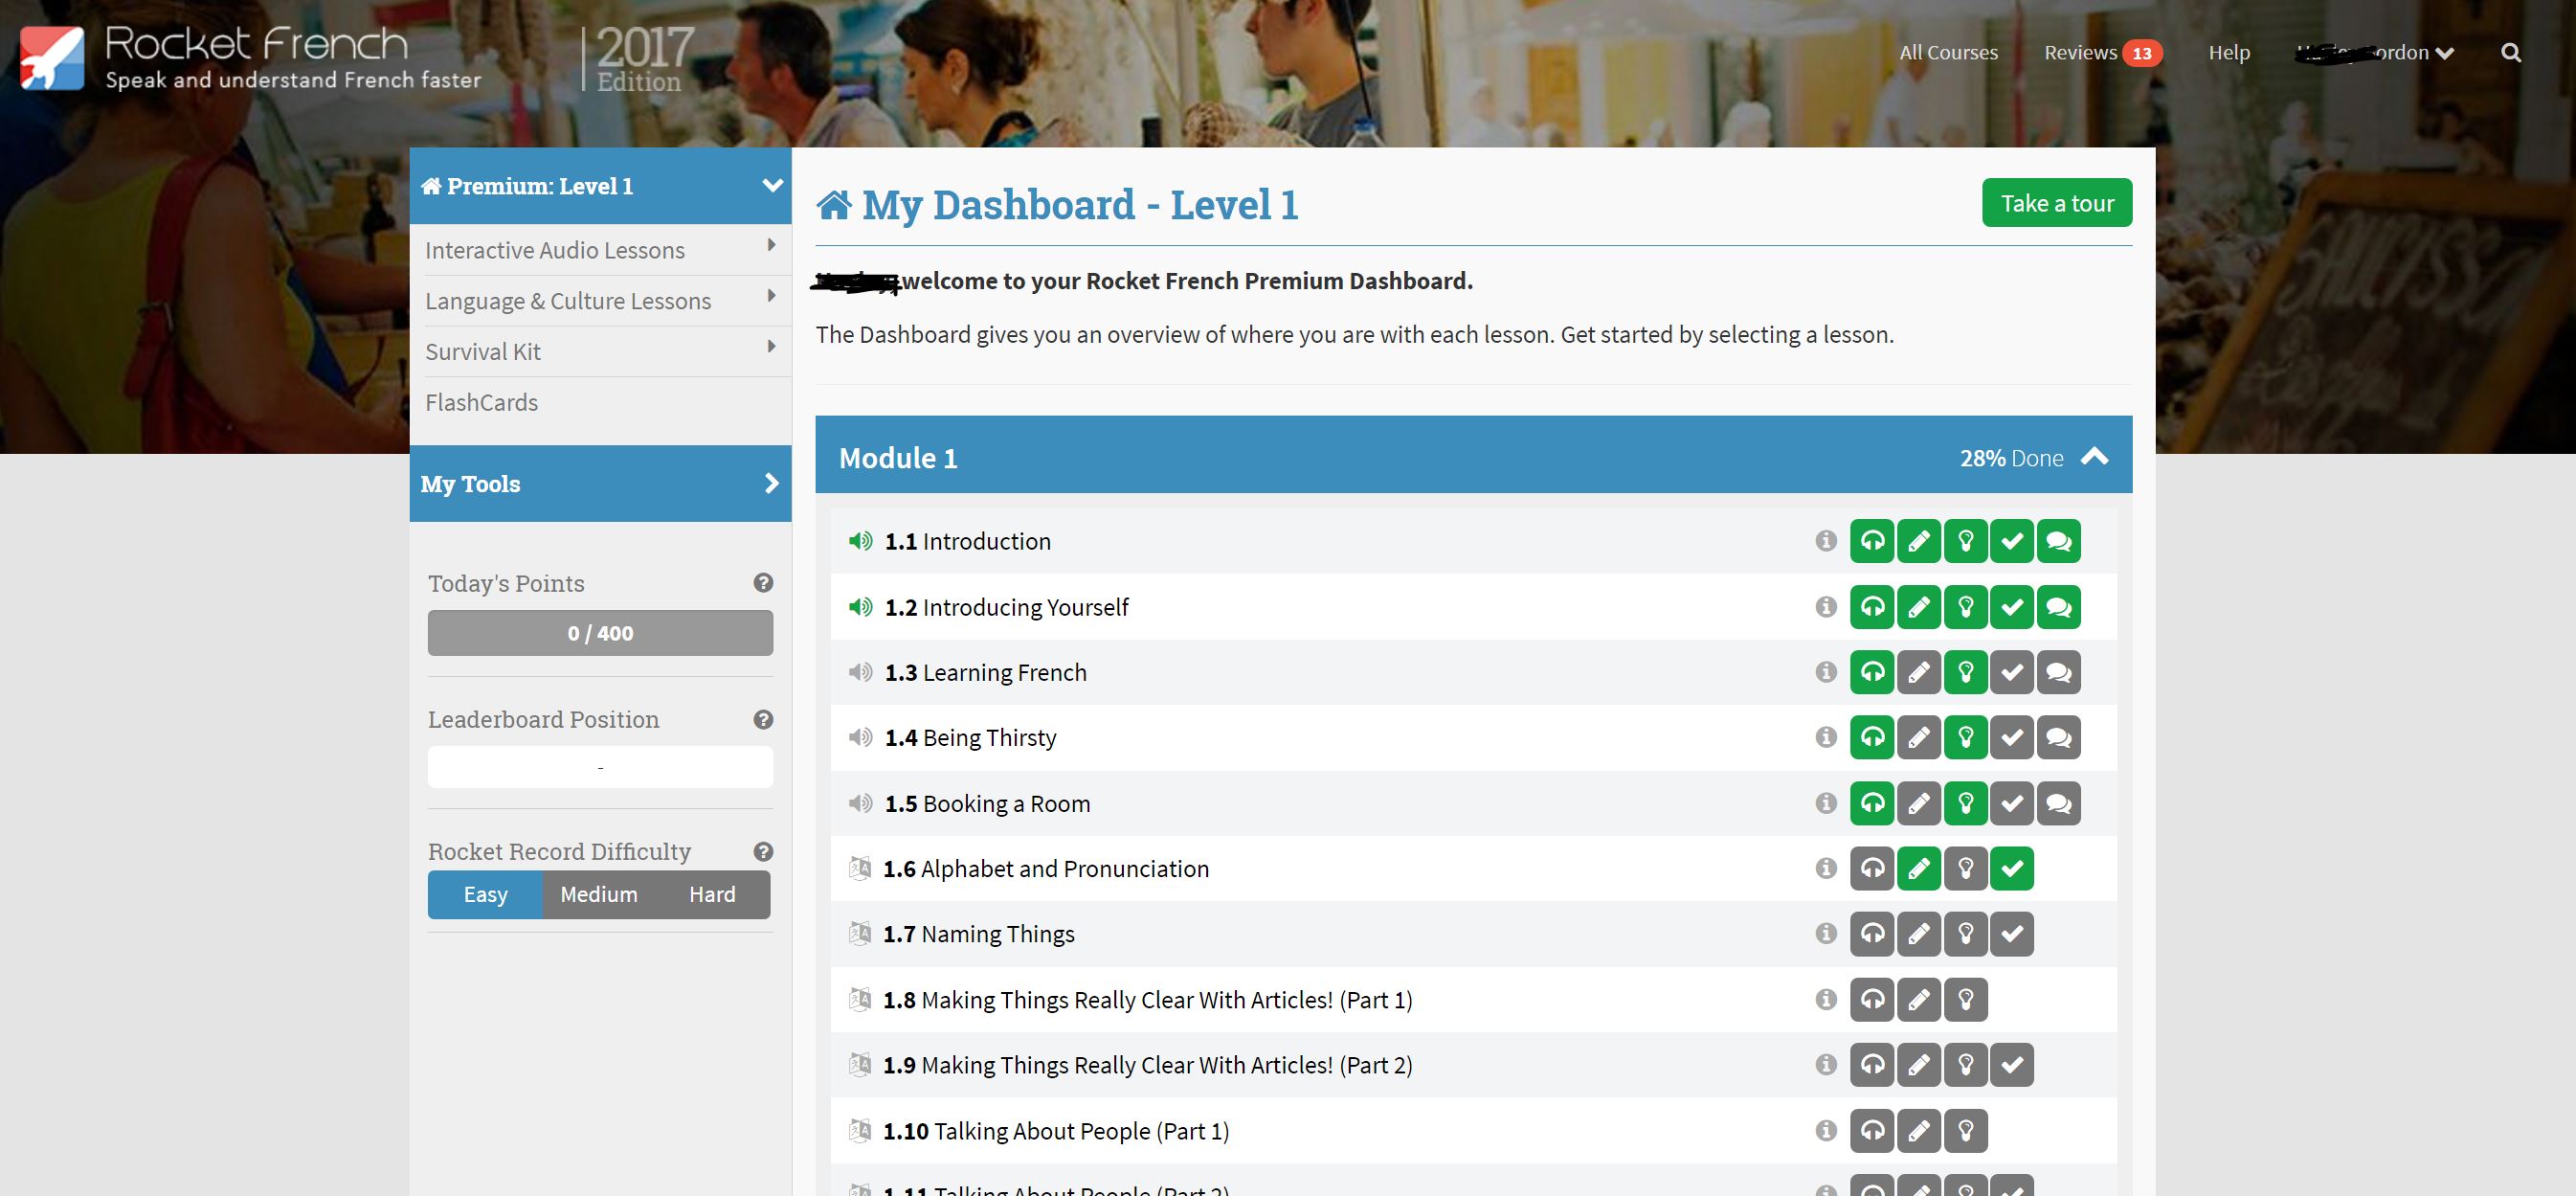Image resolution: width=2576 pixels, height=1196 pixels.
Task: Click the 13 reviews badge
Action: tap(2141, 53)
